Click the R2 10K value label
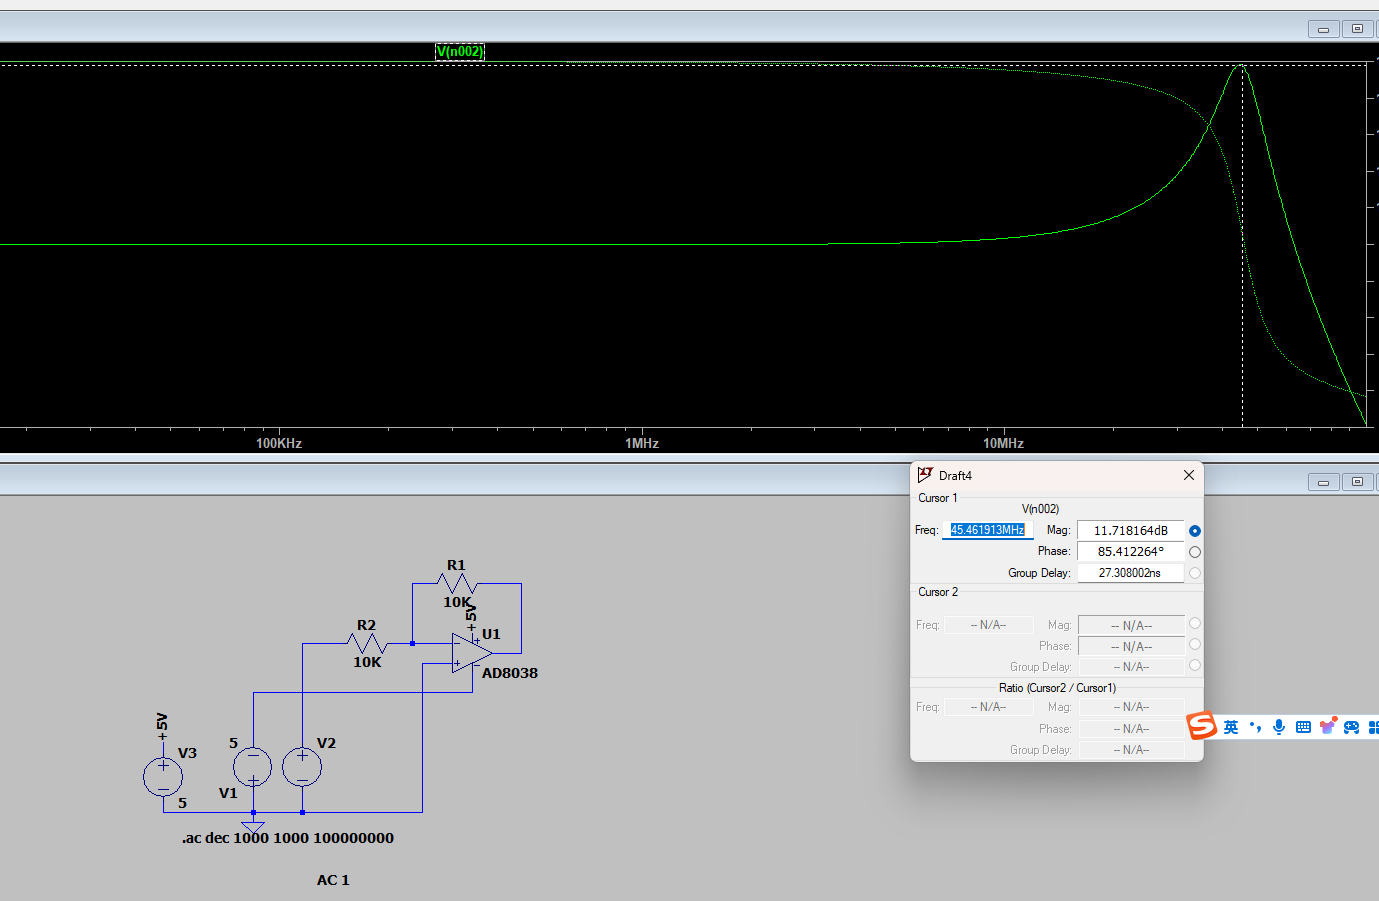The height and width of the screenshot is (901, 1379). pos(367,662)
